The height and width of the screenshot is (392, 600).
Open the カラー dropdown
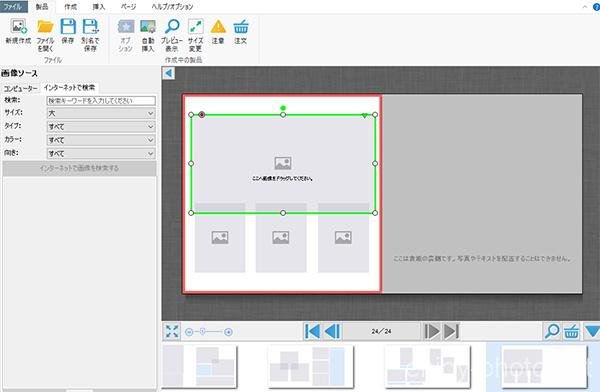tap(101, 140)
